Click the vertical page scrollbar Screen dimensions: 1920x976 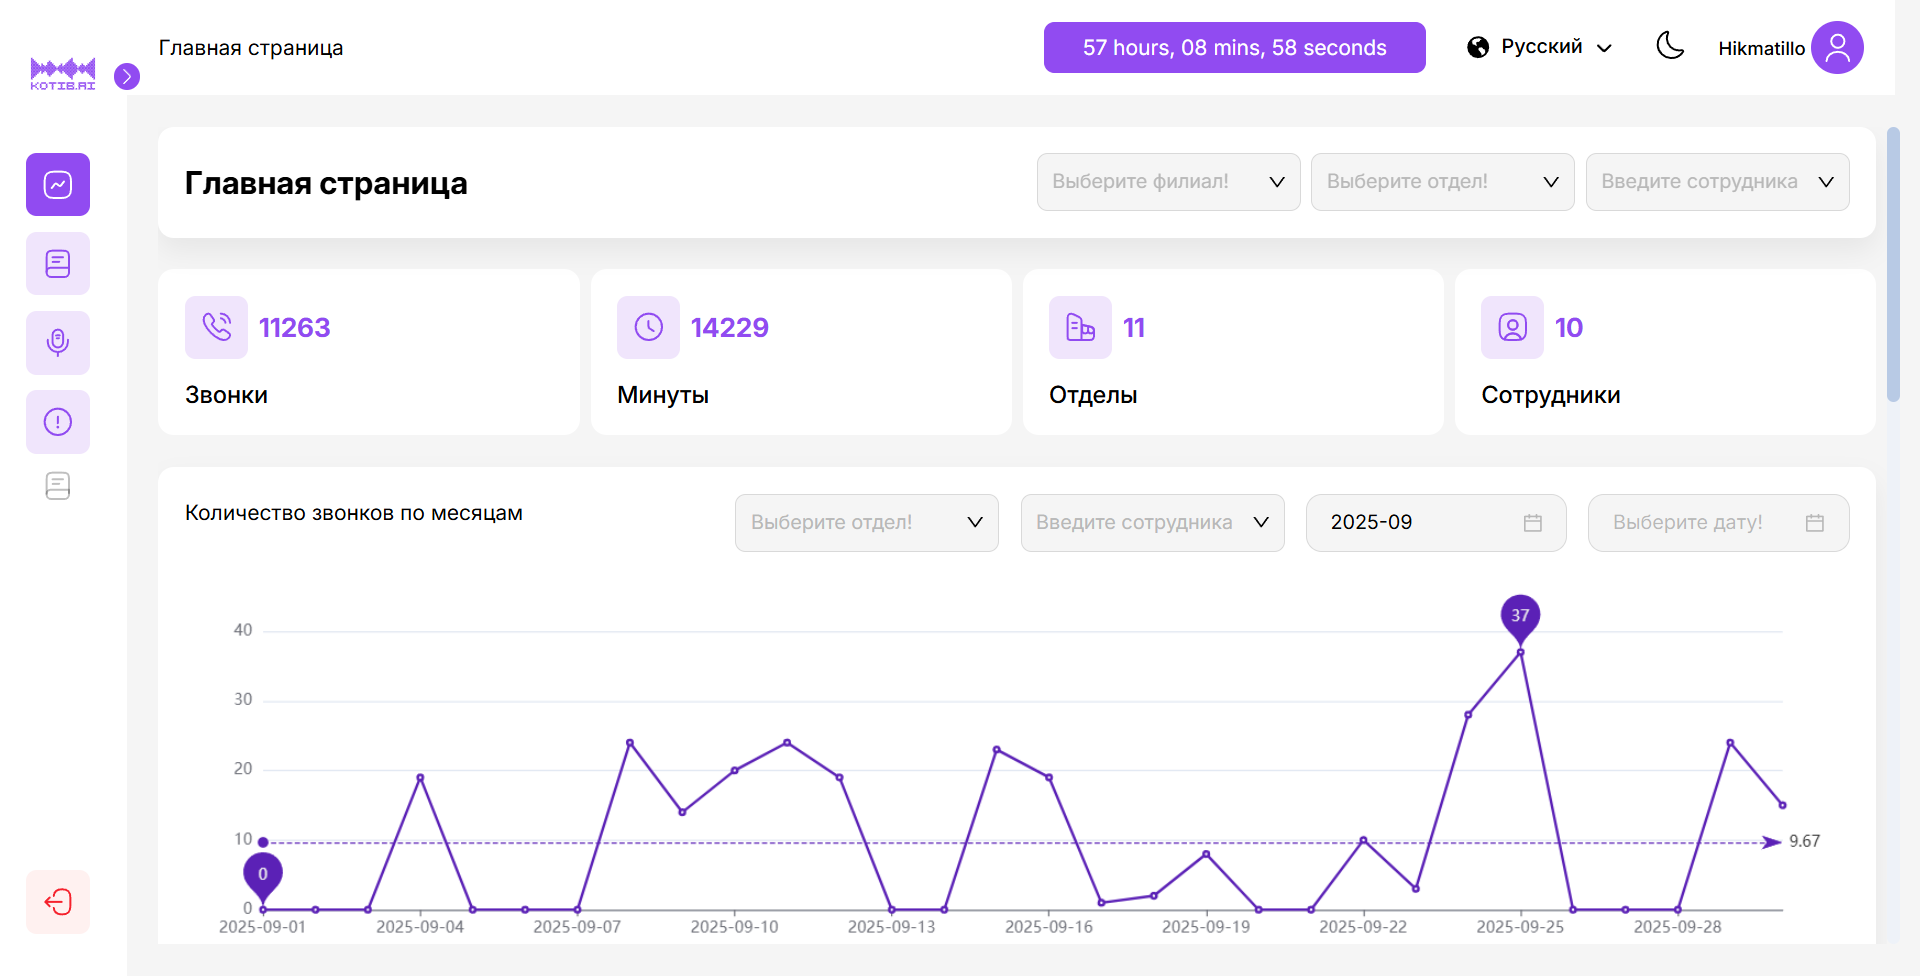tap(1892, 265)
